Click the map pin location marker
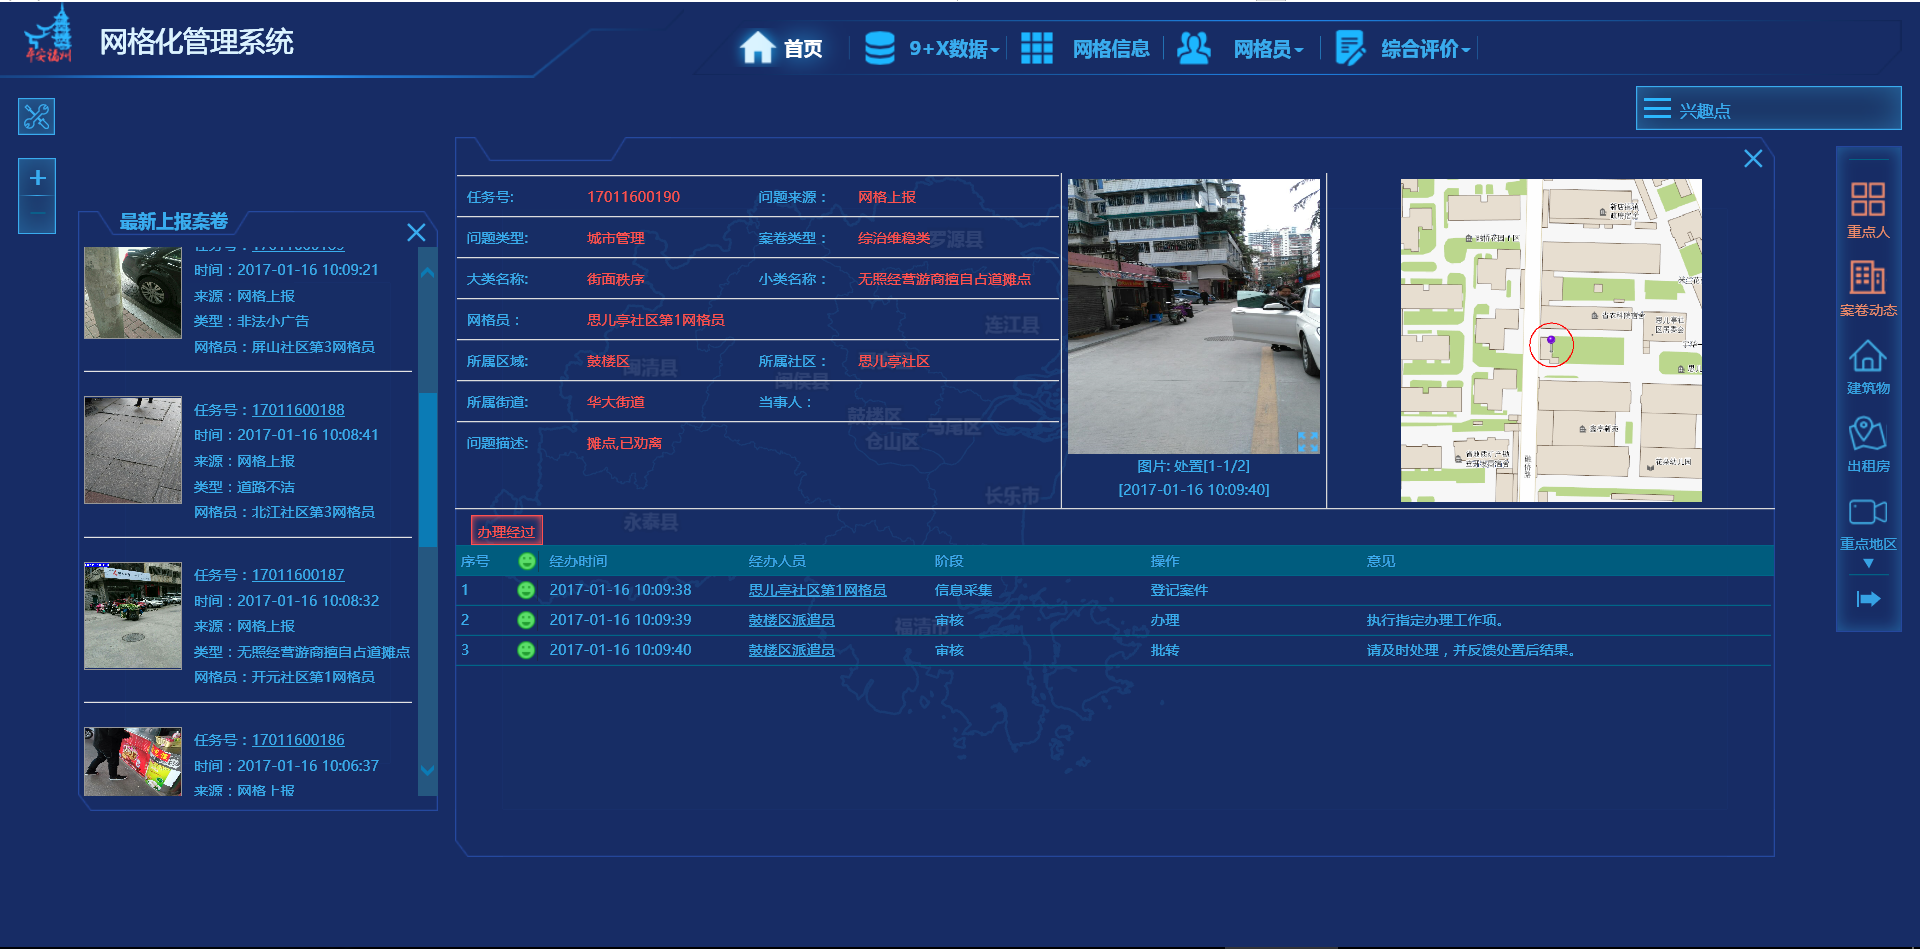The height and width of the screenshot is (949, 1920). (1551, 342)
